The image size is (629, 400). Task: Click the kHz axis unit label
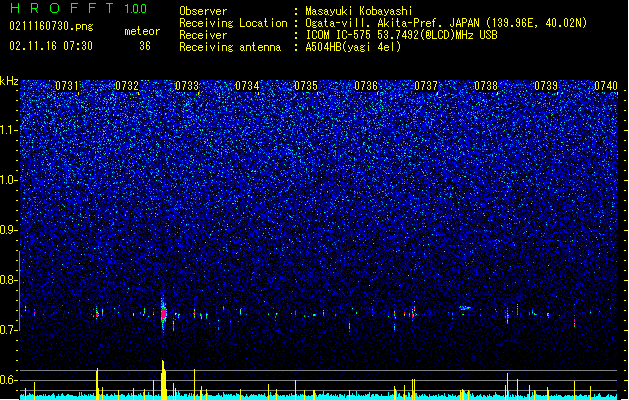coord(9,81)
